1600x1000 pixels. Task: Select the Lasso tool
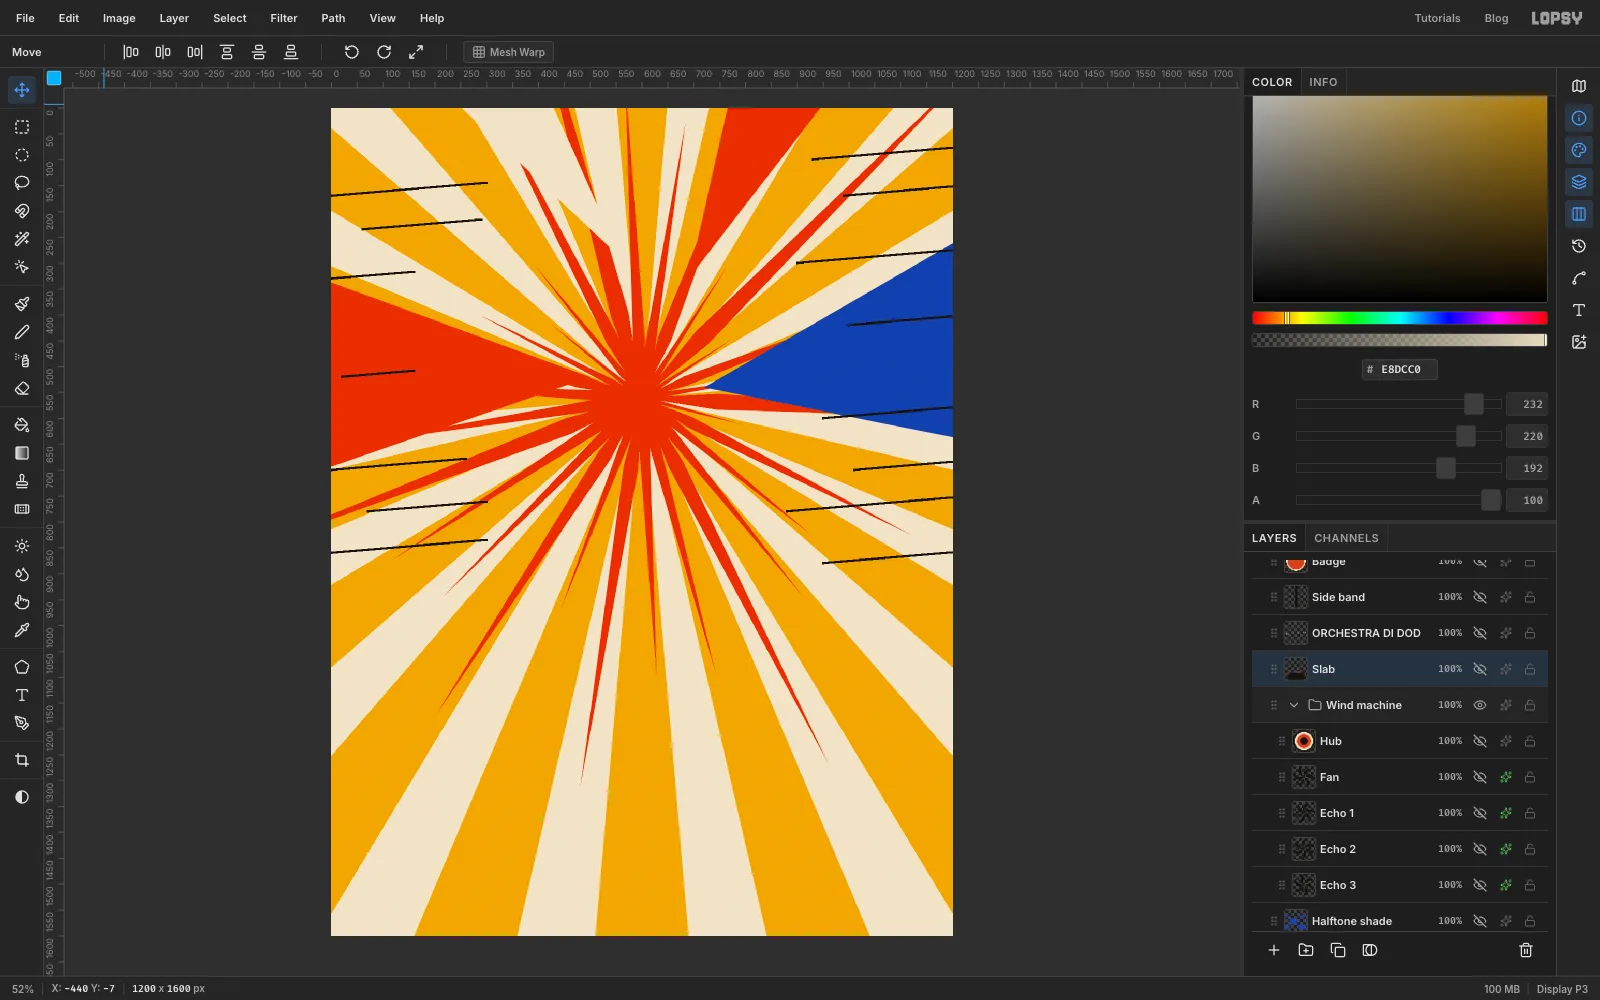coord(22,183)
